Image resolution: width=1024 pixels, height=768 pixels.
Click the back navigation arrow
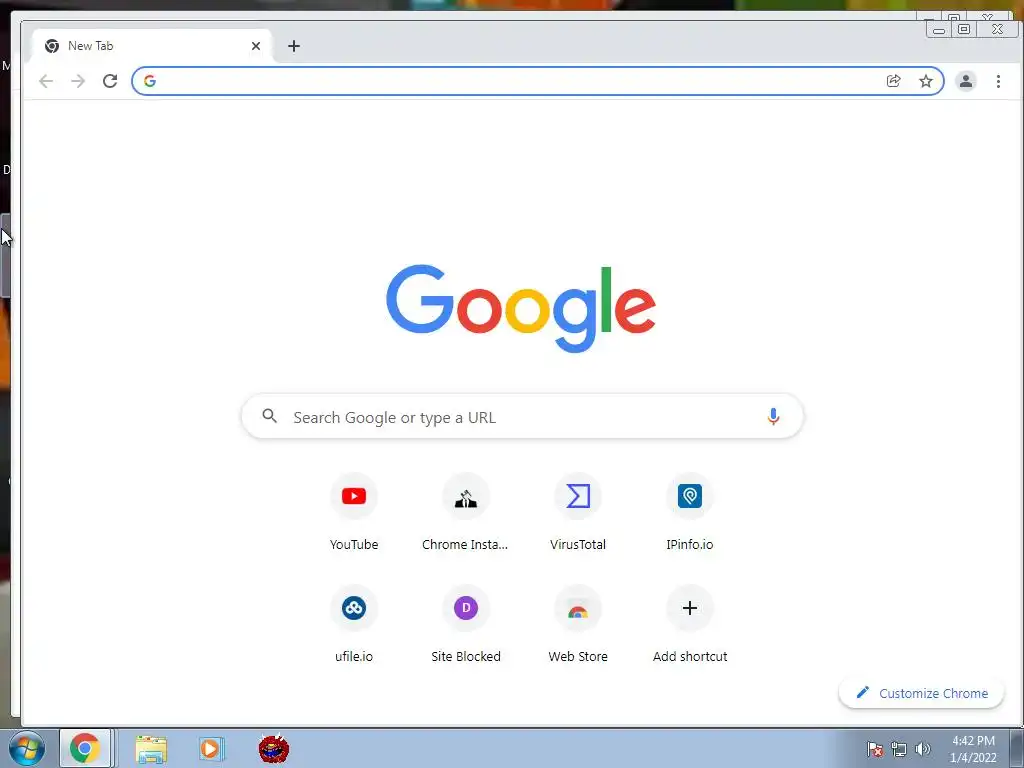click(46, 81)
